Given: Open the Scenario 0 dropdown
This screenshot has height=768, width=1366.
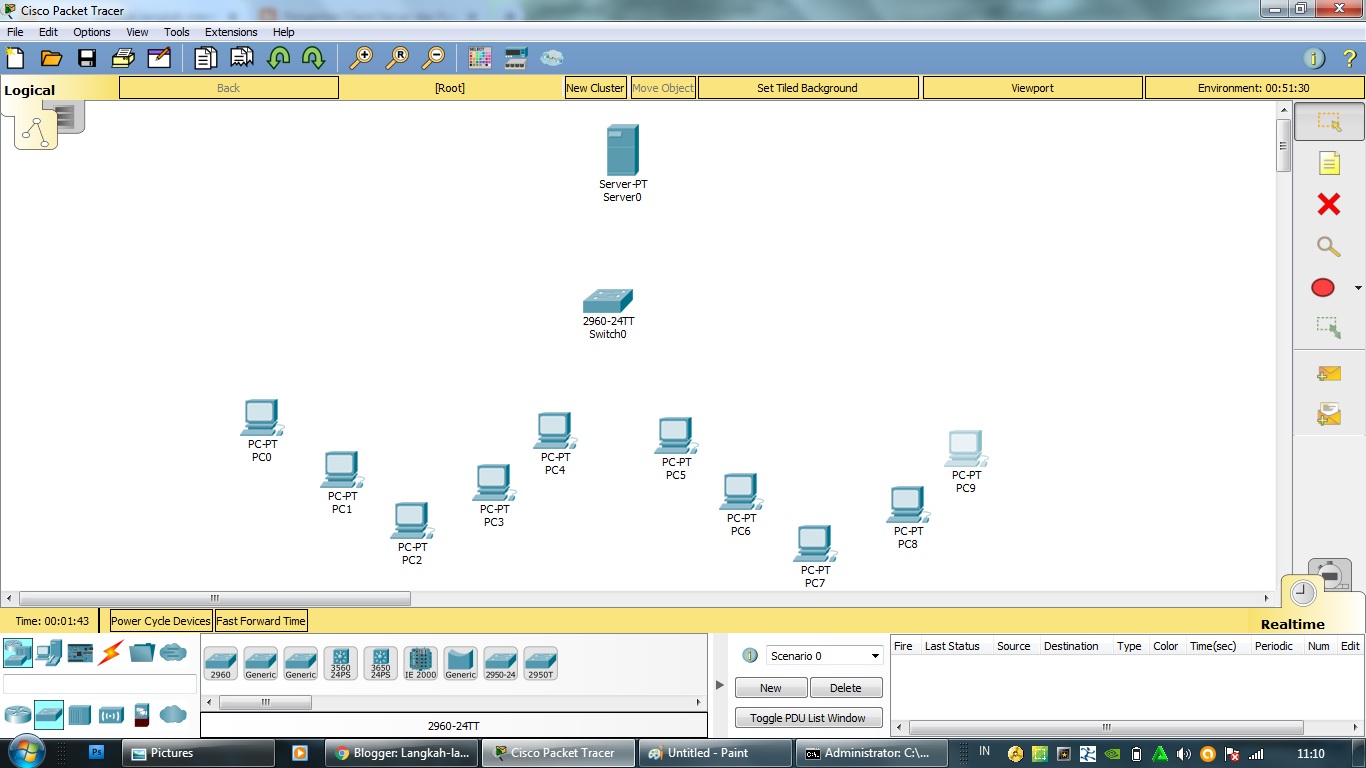Looking at the screenshot, I should (x=874, y=655).
